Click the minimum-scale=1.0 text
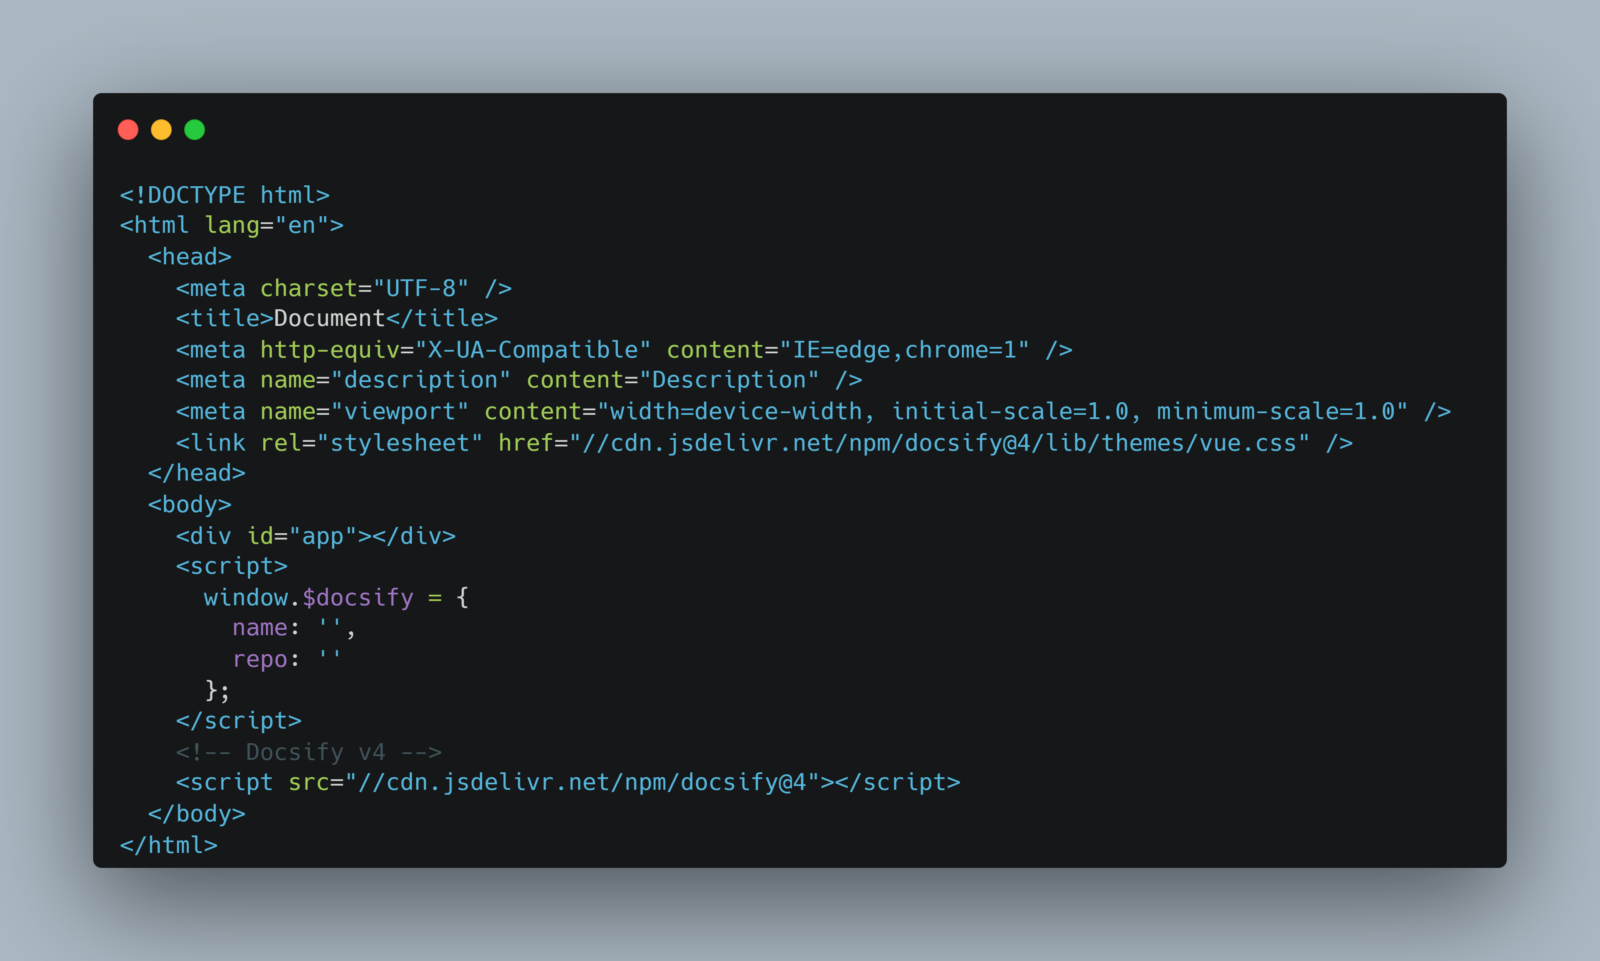The image size is (1600, 961). coord(1275,411)
